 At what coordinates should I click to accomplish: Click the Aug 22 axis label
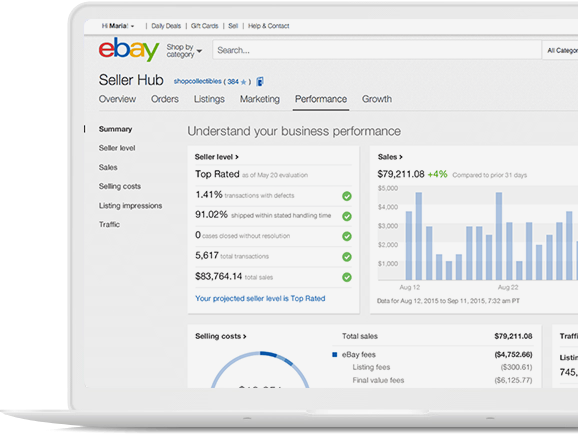(x=508, y=287)
